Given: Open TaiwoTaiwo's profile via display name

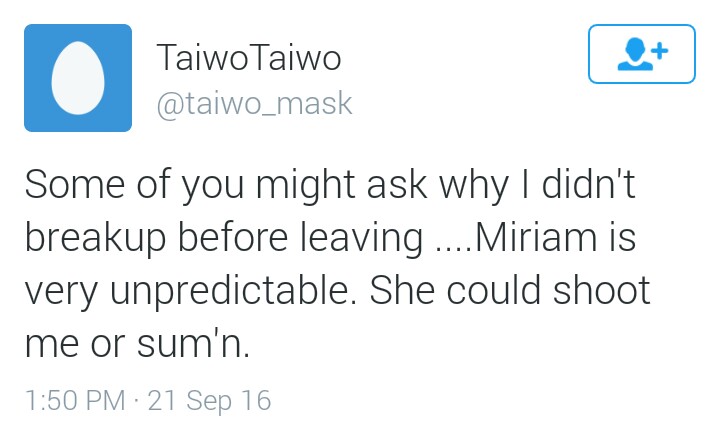Looking at the screenshot, I should pos(249,58).
